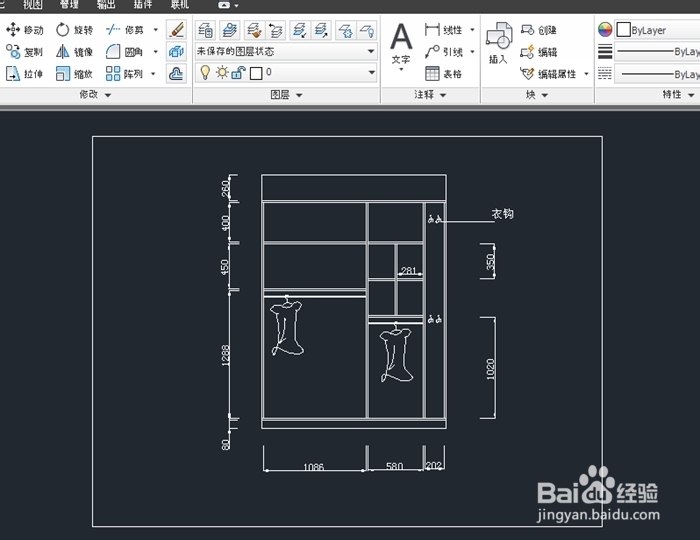Select the Copy (复制) tool
Screen dimensions: 700x540
(x=25, y=52)
